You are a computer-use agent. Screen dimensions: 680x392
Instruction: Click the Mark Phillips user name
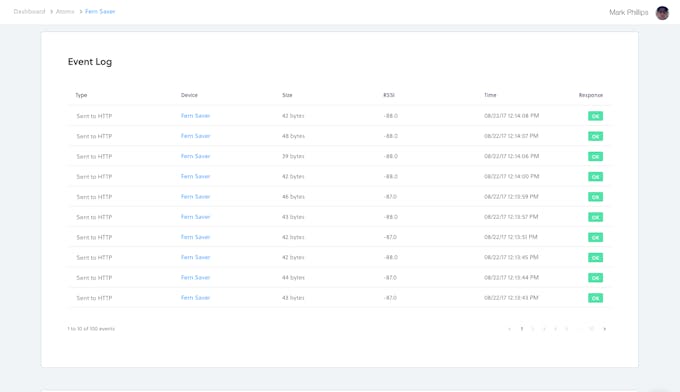tap(628, 12)
